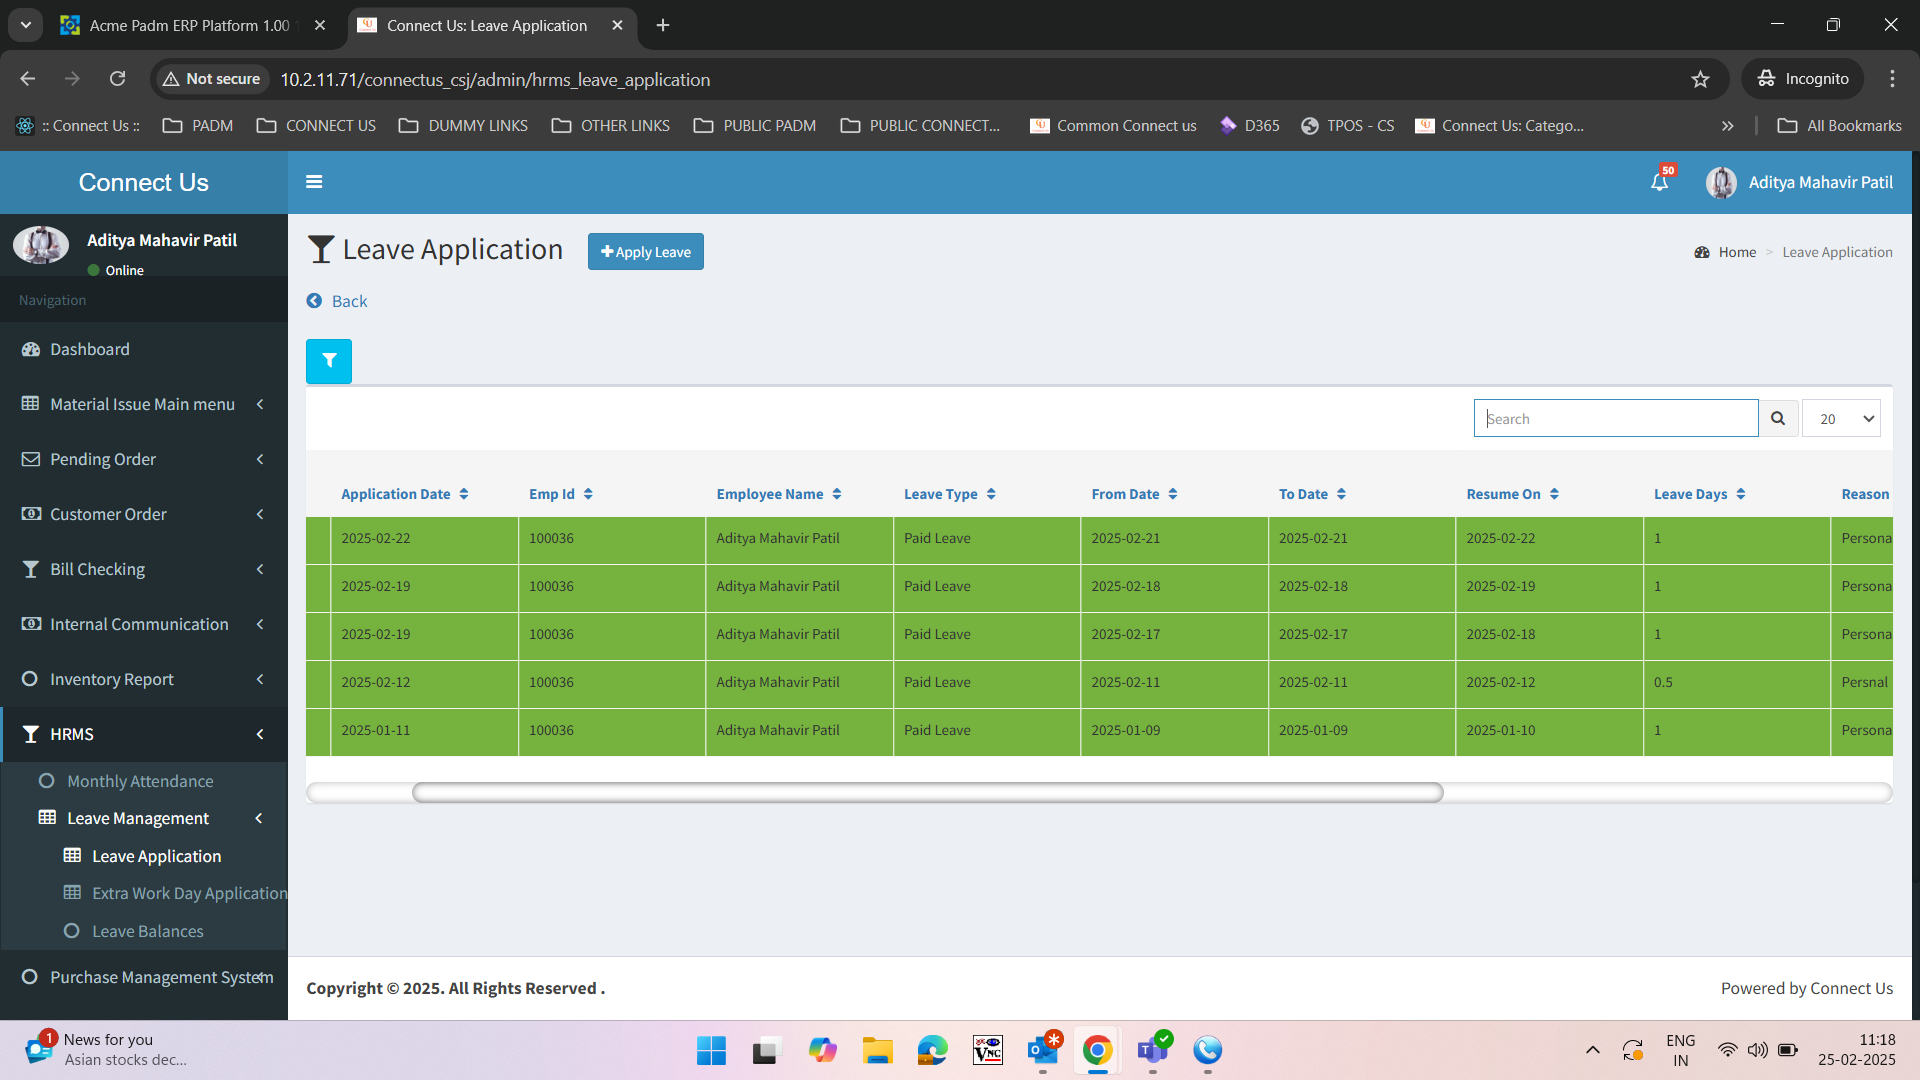Sort by Employee Name column
Image resolution: width=1920 pixels, height=1080 pixels.
(779, 494)
